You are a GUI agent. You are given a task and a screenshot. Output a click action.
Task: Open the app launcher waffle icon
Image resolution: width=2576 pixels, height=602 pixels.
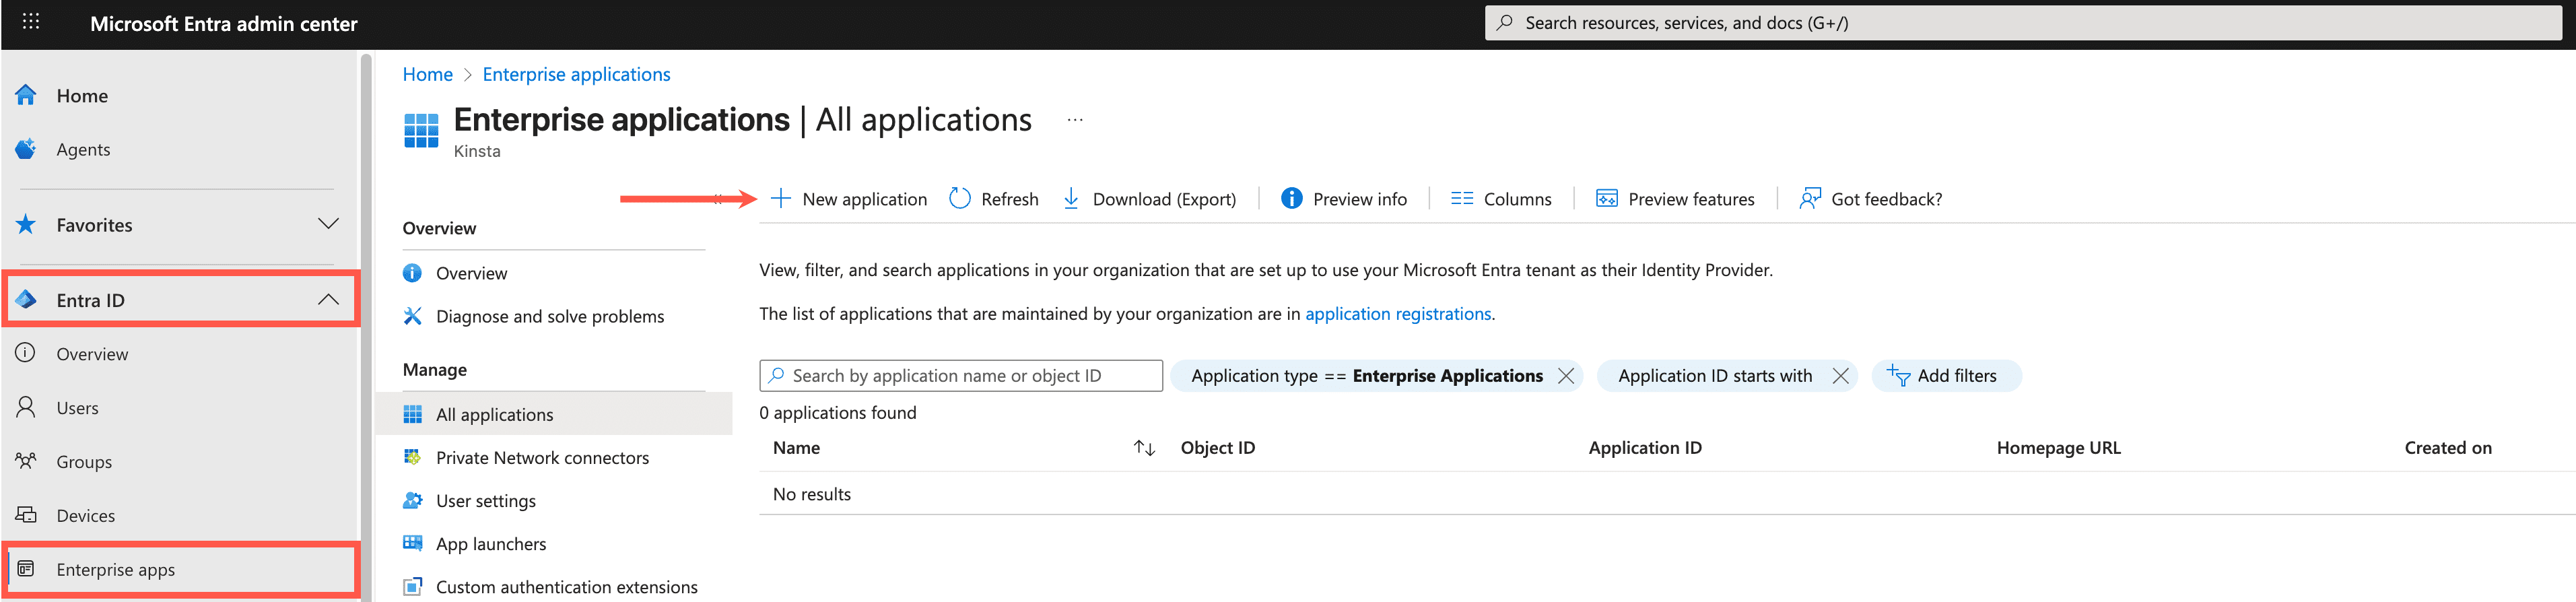pos(31,22)
